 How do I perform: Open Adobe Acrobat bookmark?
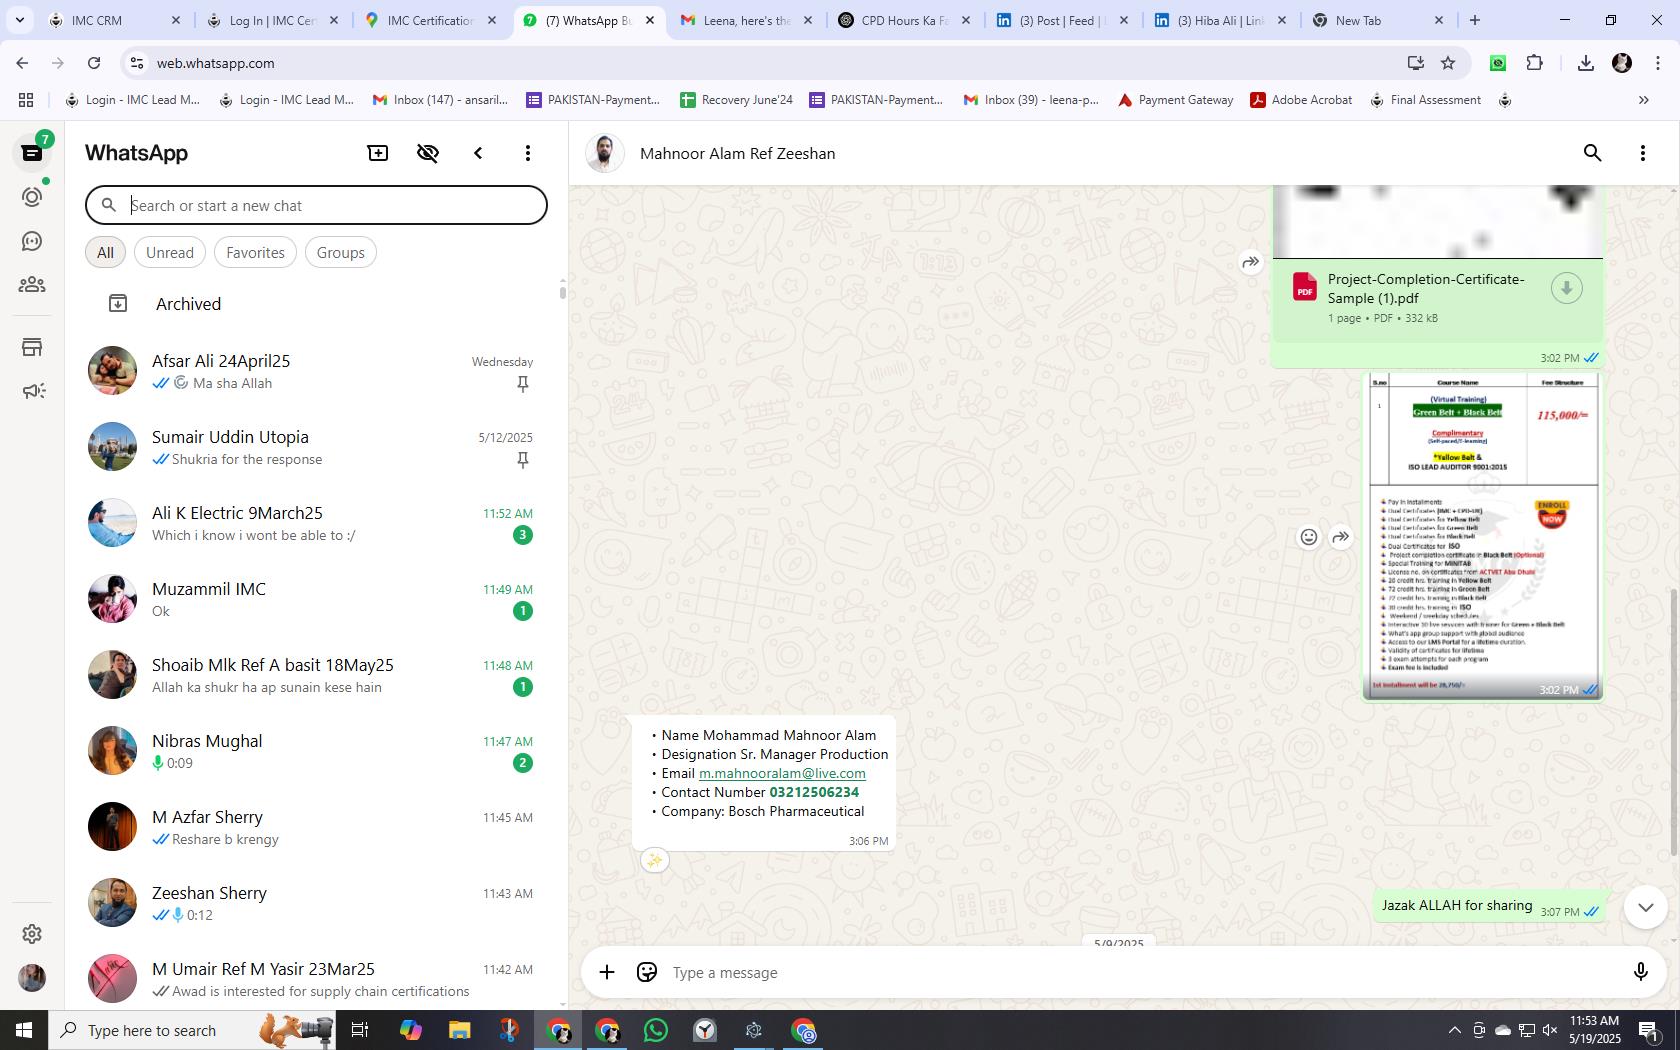(x=1301, y=100)
